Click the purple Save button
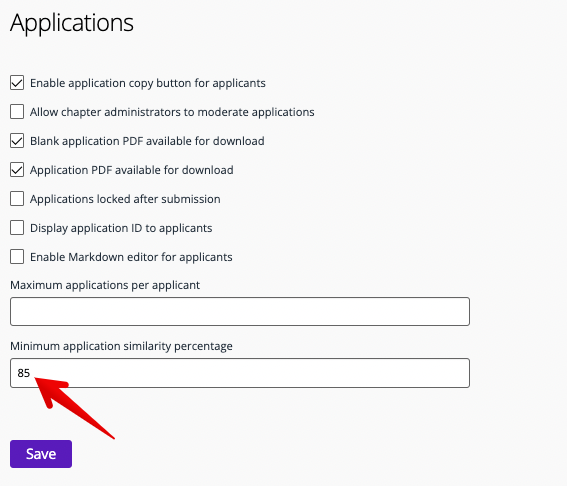567x486 pixels. pos(41,454)
